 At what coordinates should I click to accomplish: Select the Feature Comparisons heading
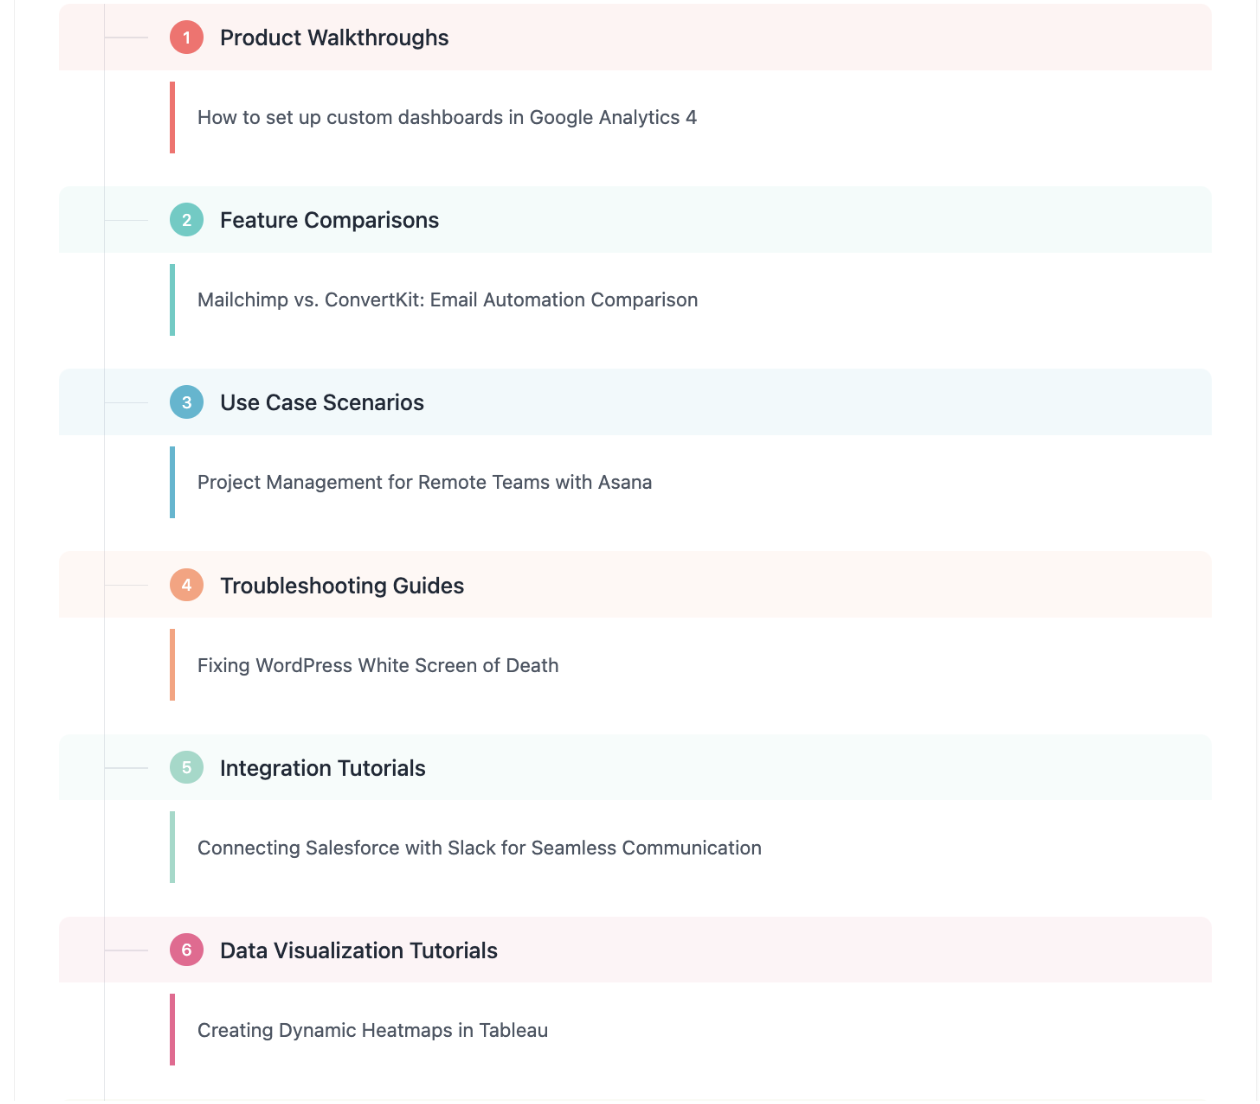(329, 220)
